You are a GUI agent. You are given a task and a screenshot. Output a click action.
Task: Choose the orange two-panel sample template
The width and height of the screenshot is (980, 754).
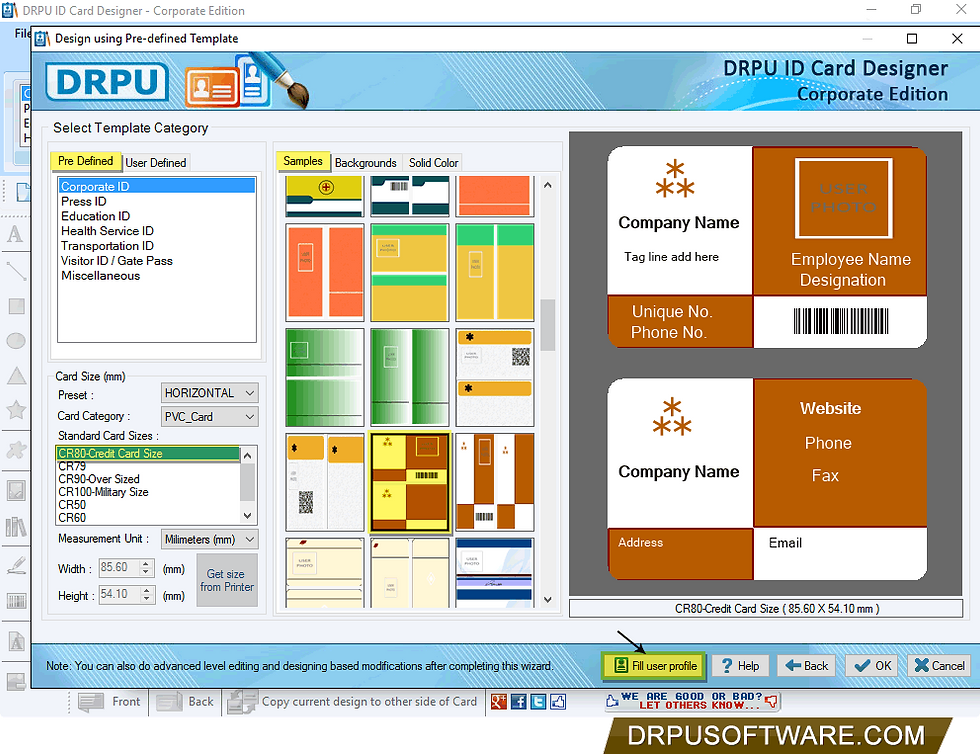click(x=324, y=272)
